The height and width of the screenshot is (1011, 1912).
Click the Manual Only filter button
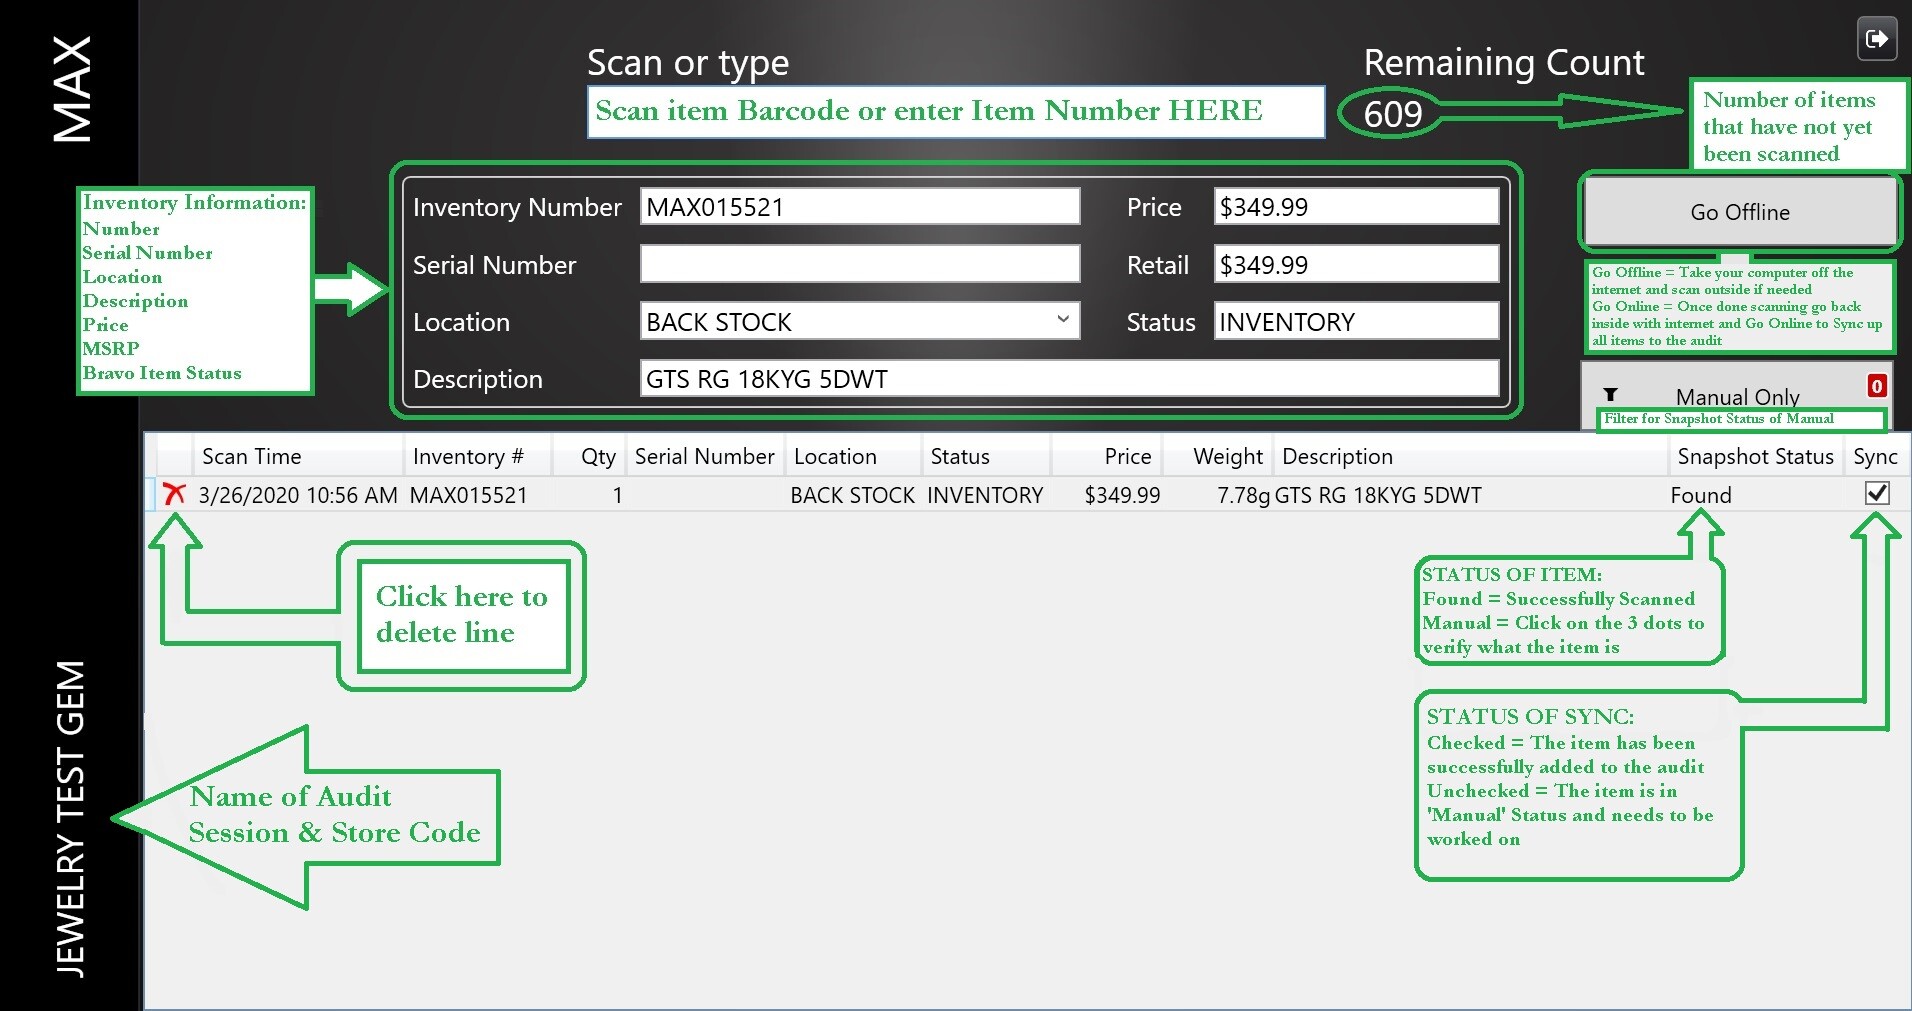point(1736,396)
